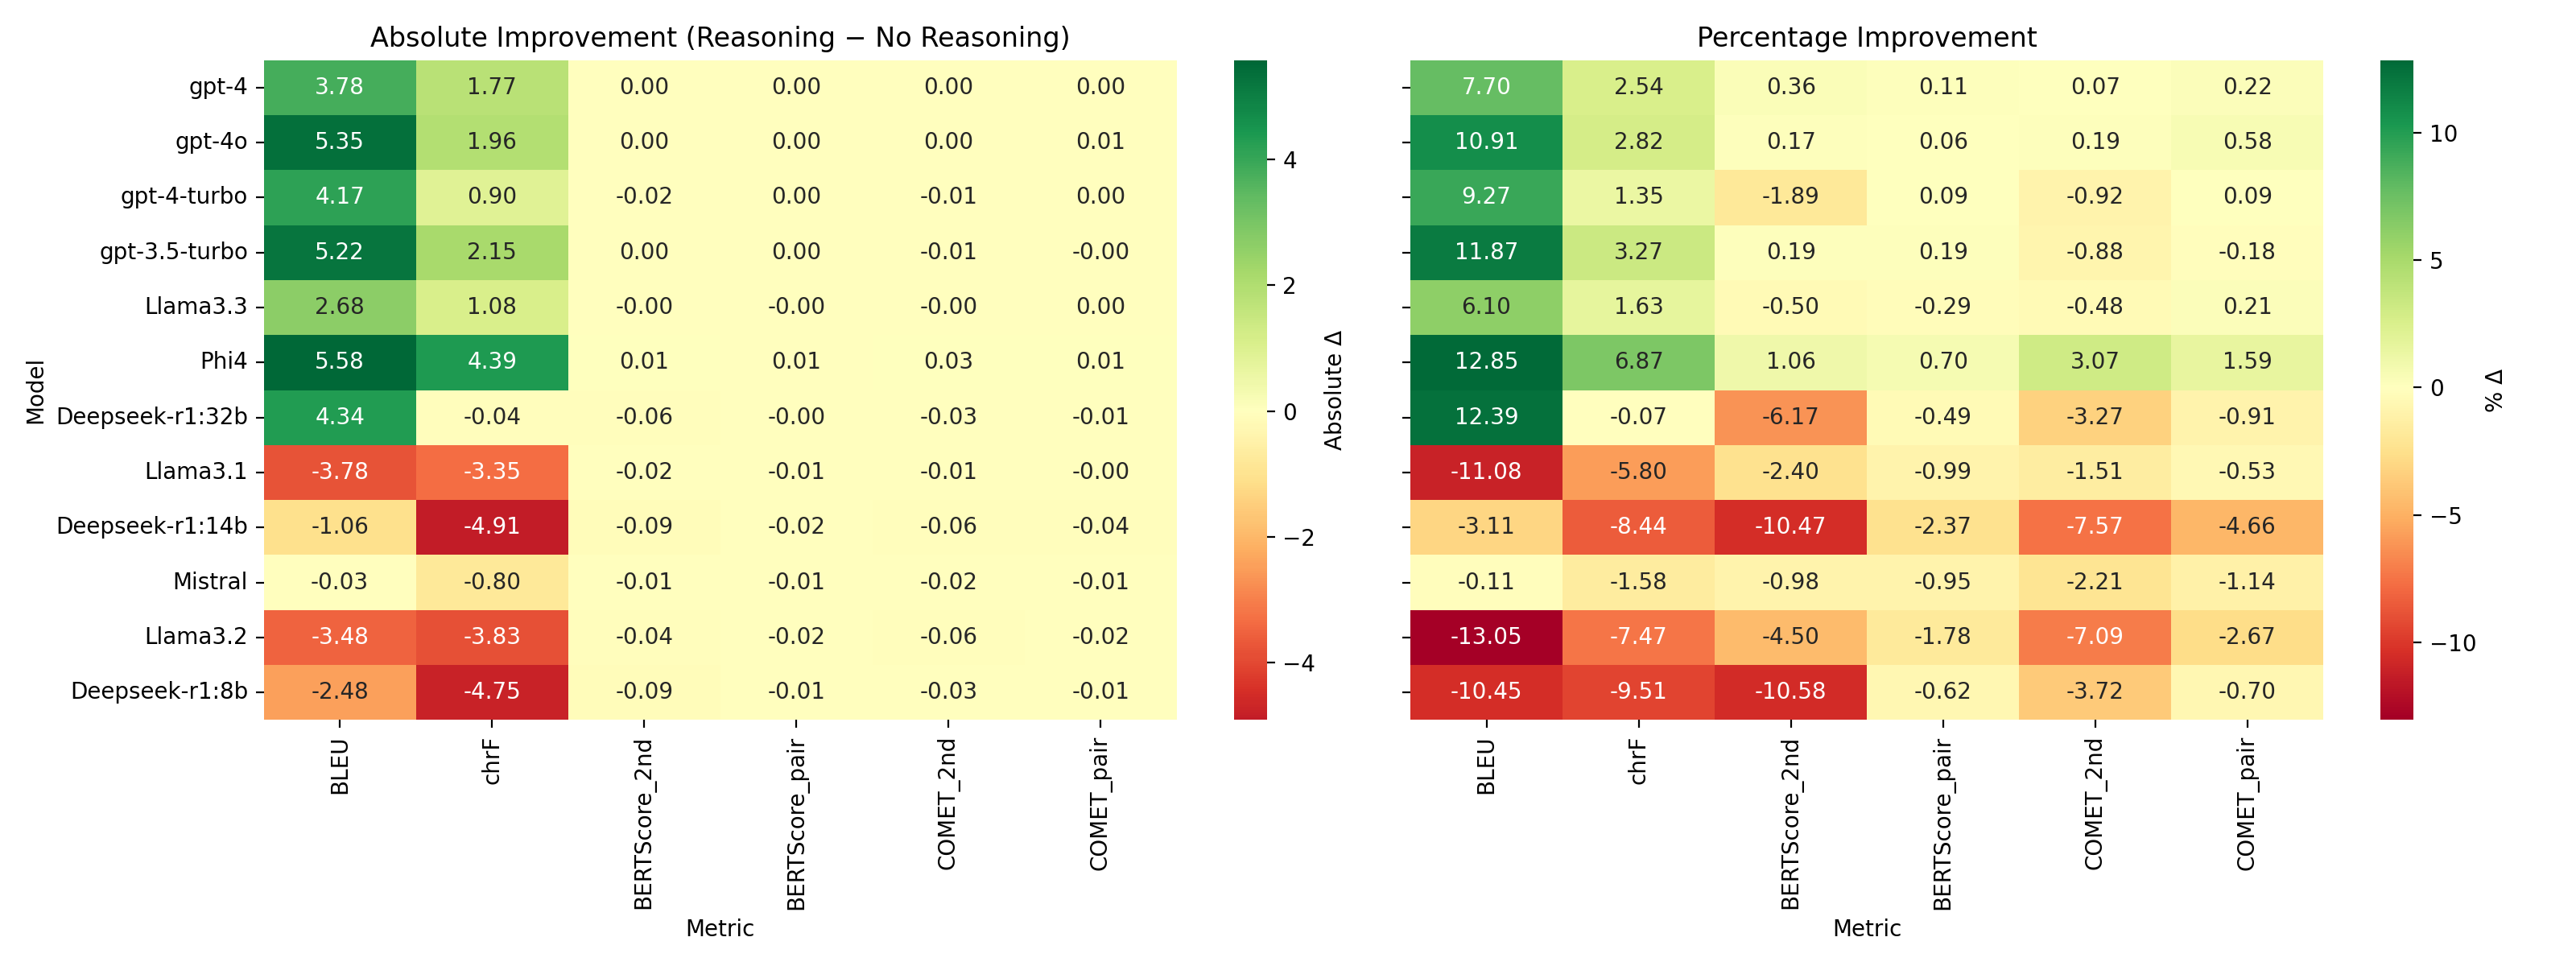
Task: Click the Deepseek-r1:32b BLEU cell showing 12.39
Action: (x=1486, y=416)
